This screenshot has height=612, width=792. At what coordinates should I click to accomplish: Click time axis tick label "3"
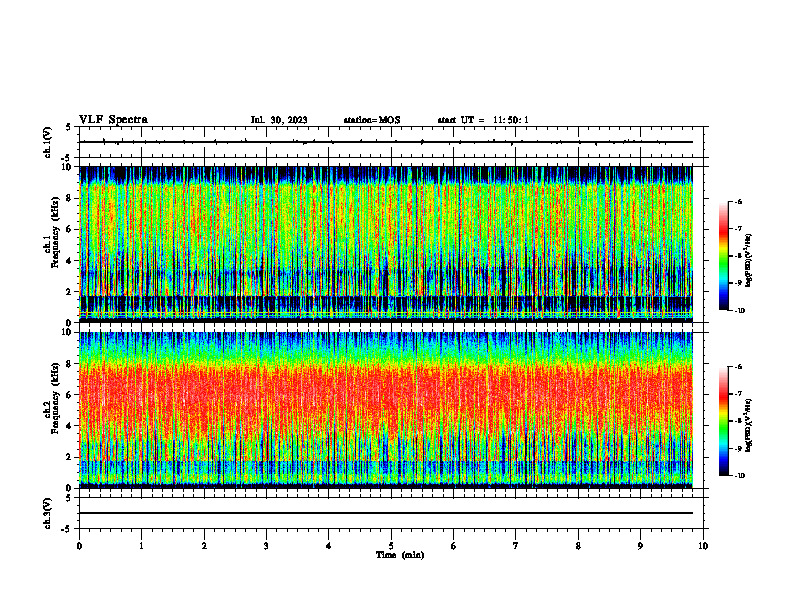tap(266, 546)
